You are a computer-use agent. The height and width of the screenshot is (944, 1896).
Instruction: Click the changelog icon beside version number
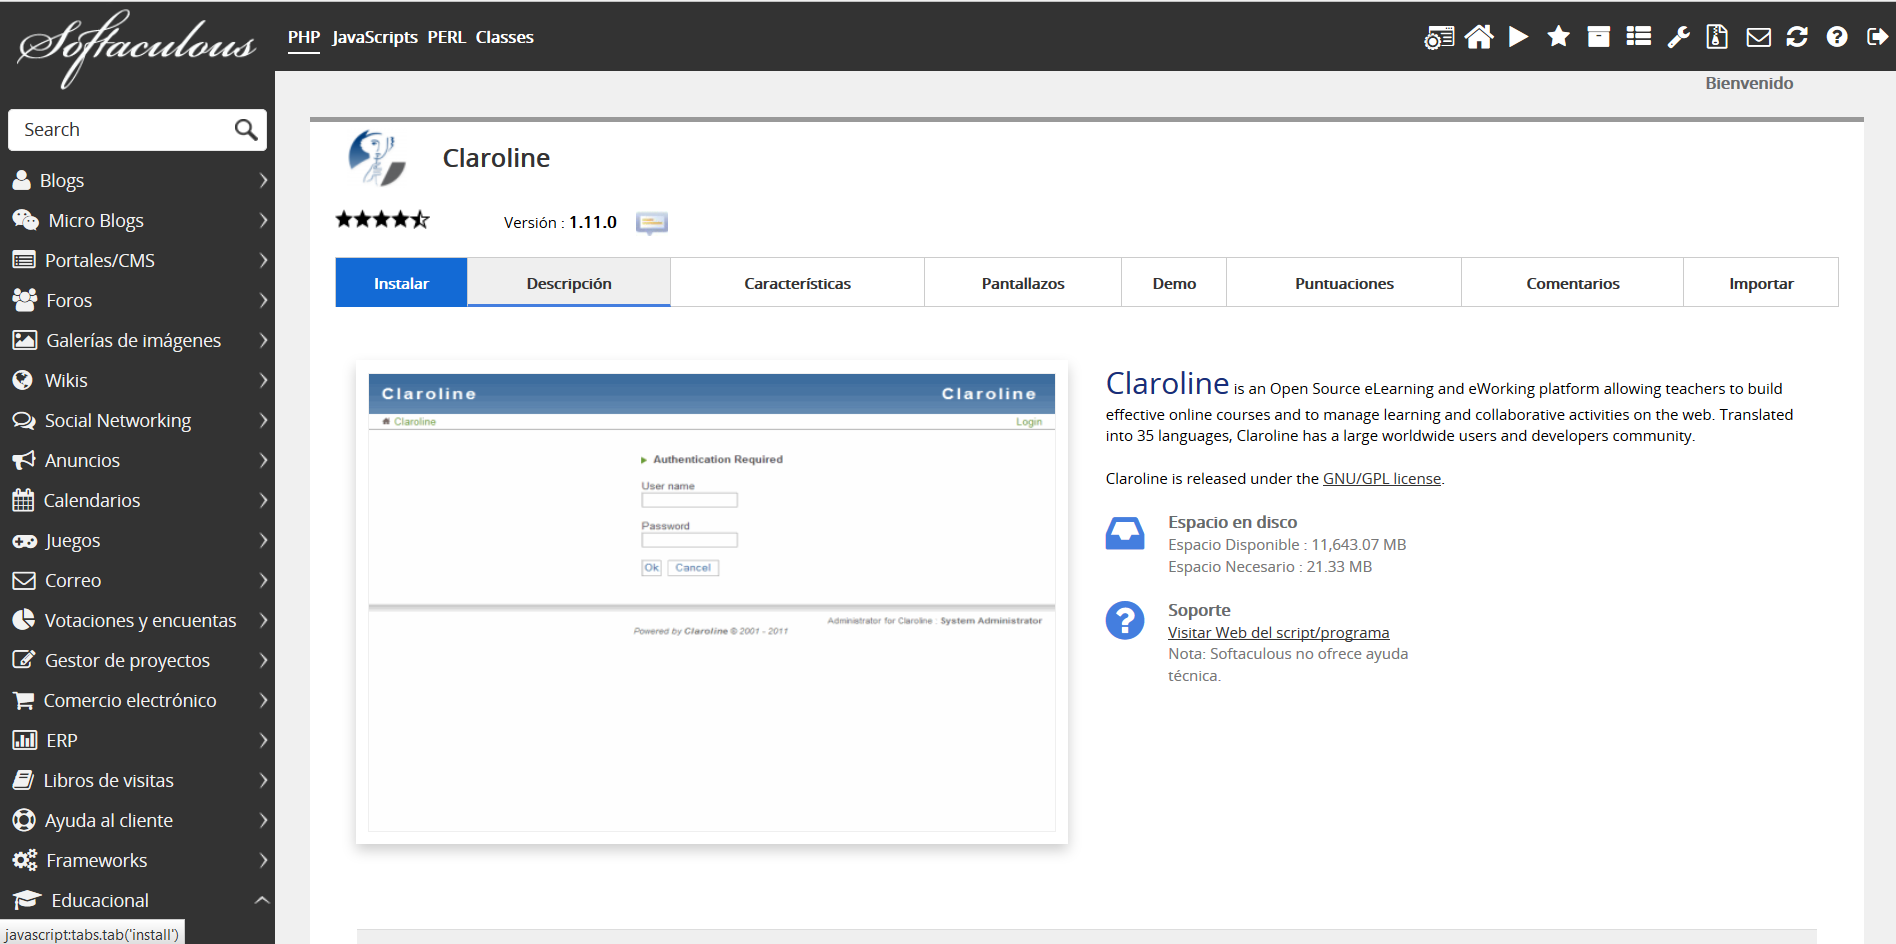tap(652, 223)
